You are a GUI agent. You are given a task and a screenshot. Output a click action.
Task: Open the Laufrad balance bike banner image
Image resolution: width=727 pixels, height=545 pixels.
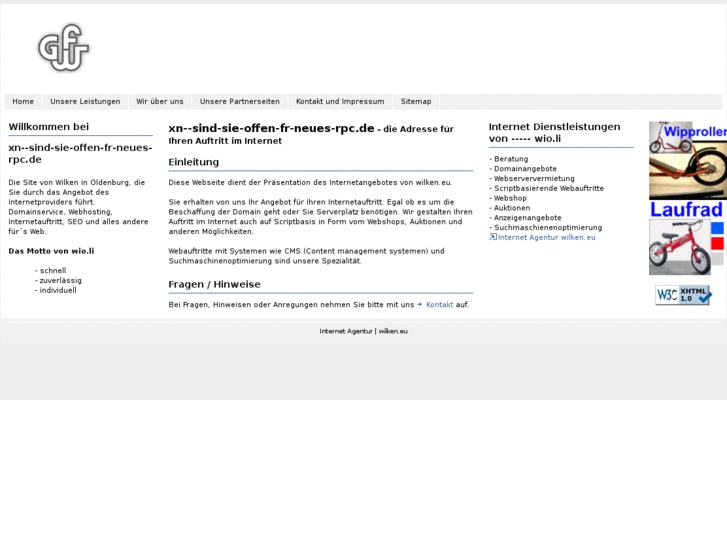tap(680, 238)
